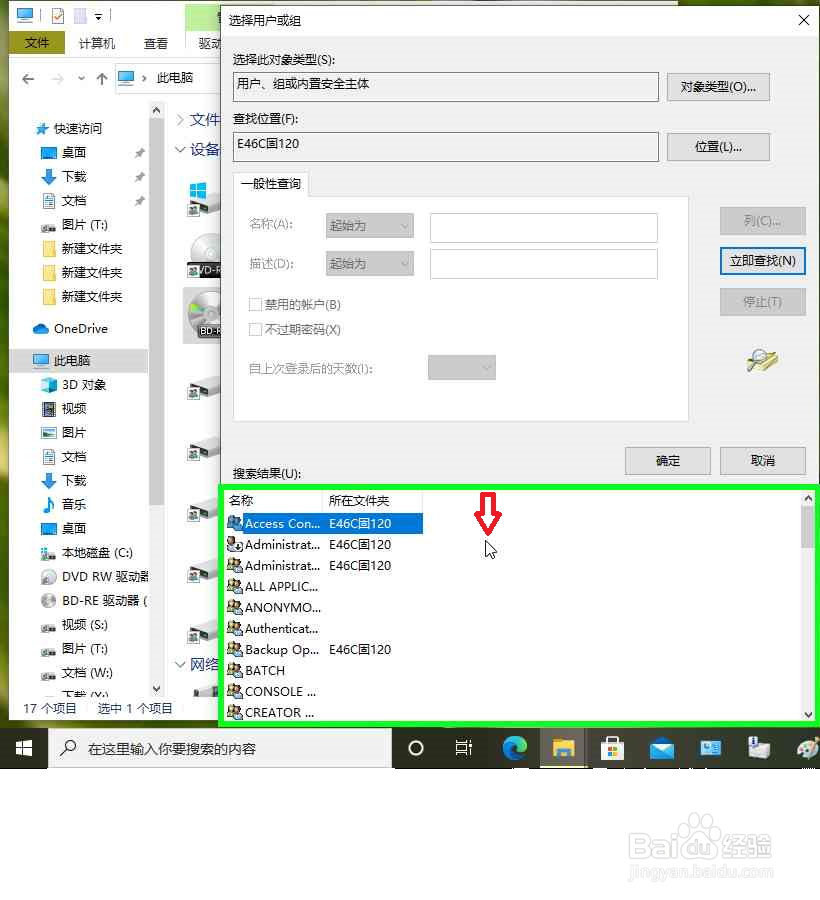Screen dimensions: 820x900
Task: Open Microsoft Store from the taskbar
Action: [612, 747]
